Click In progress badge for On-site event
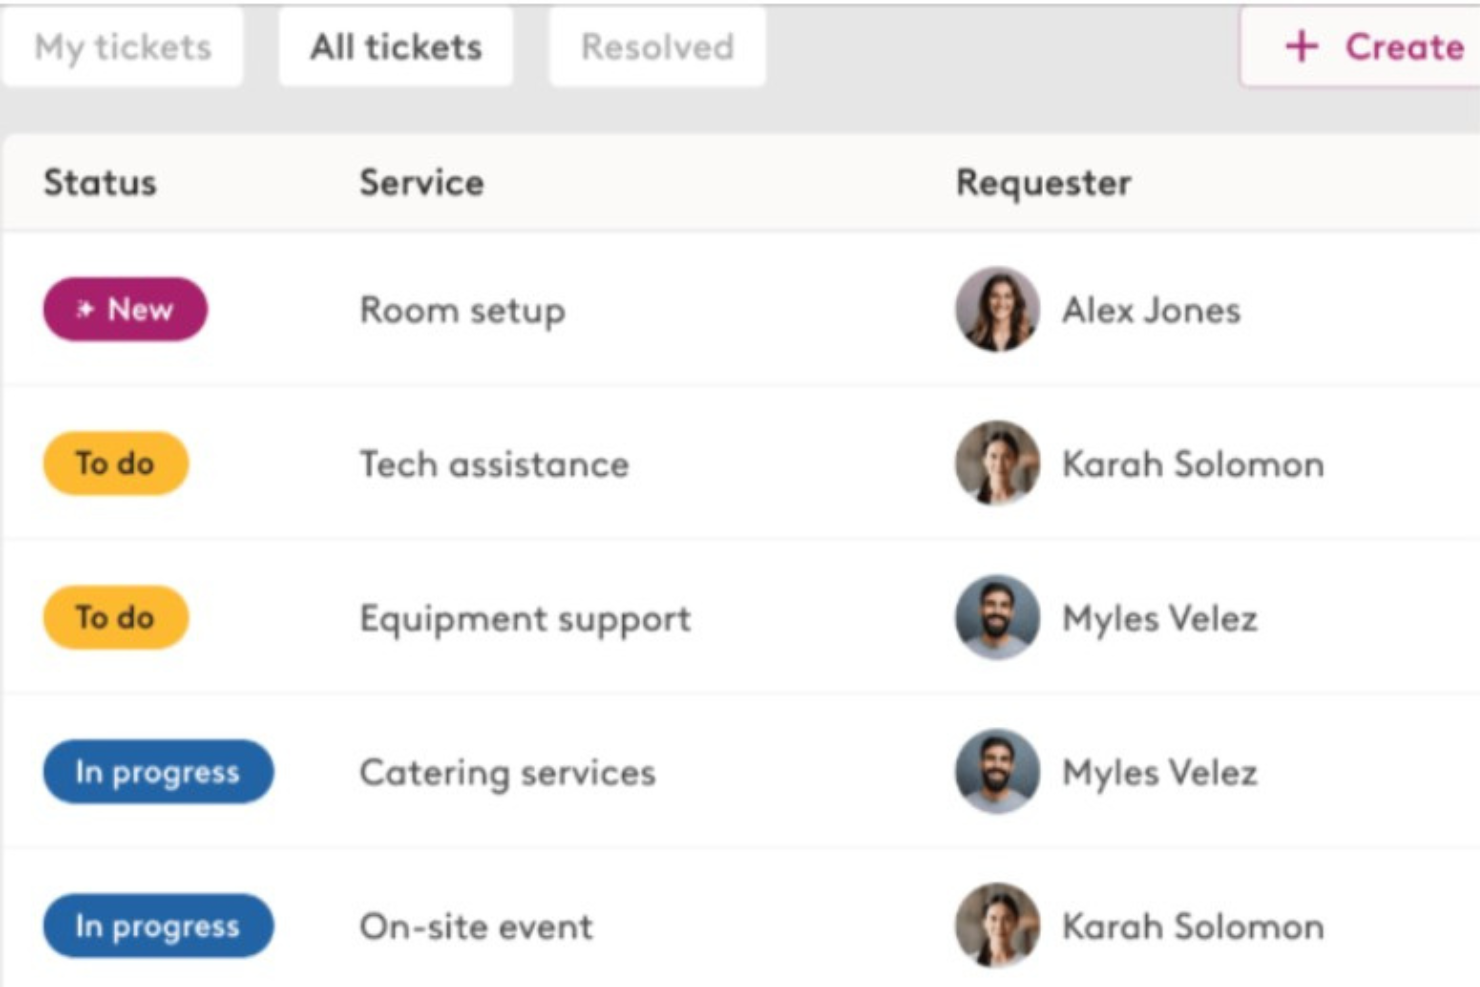Image resolution: width=1480 pixels, height=987 pixels. click(x=158, y=926)
